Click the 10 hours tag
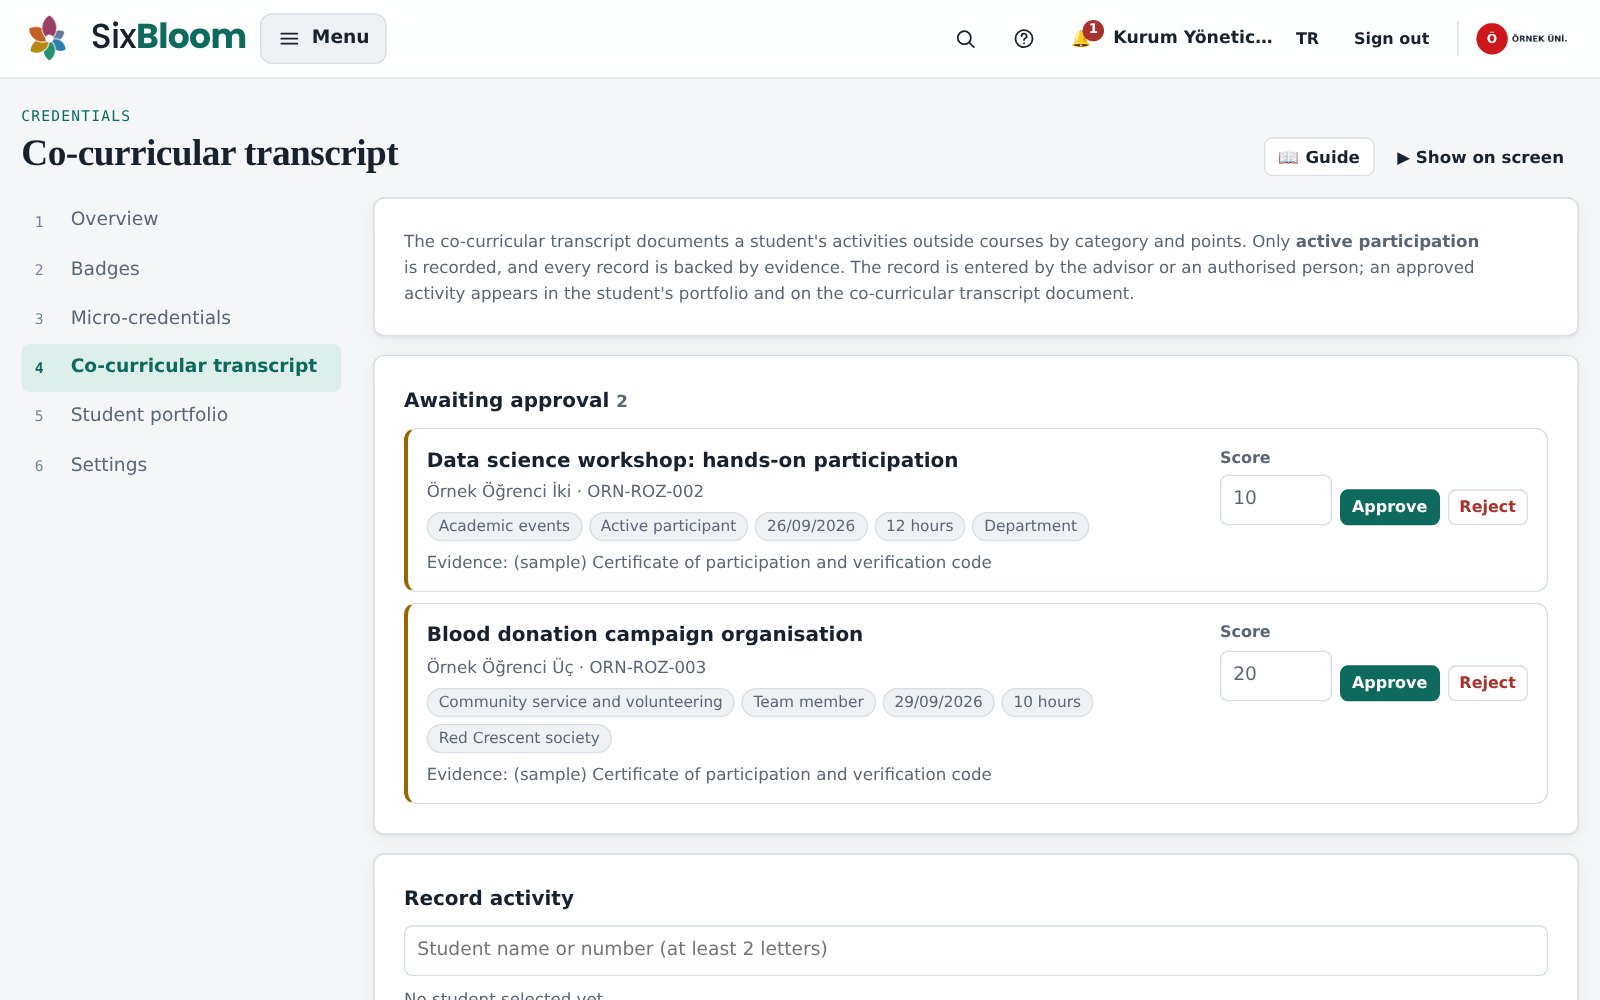 (x=1047, y=702)
